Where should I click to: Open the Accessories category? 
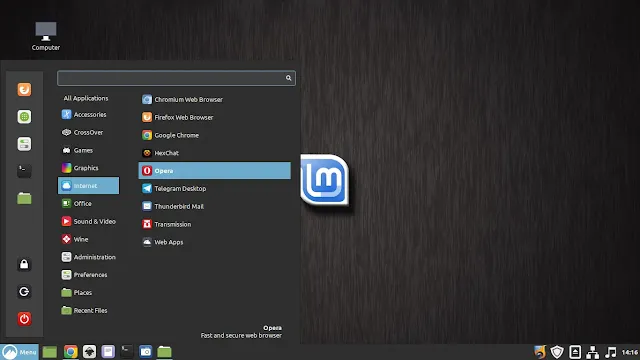(88, 115)
